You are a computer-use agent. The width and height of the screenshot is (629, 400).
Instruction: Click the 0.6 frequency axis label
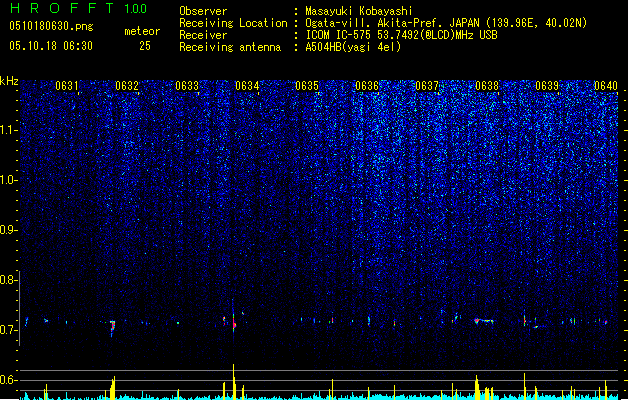tap(7, 380)
